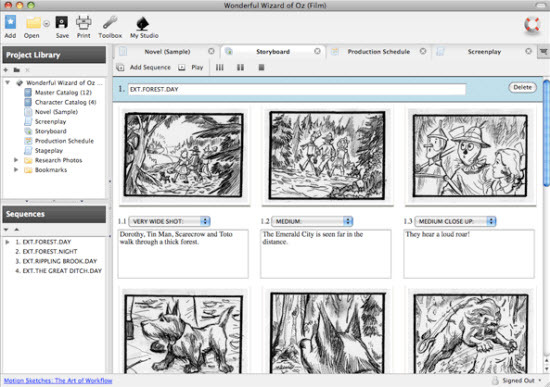Open shot type dropdown MEDIUM CLOSE UP
The image size is (550, 387).
(x=455, y=221)
